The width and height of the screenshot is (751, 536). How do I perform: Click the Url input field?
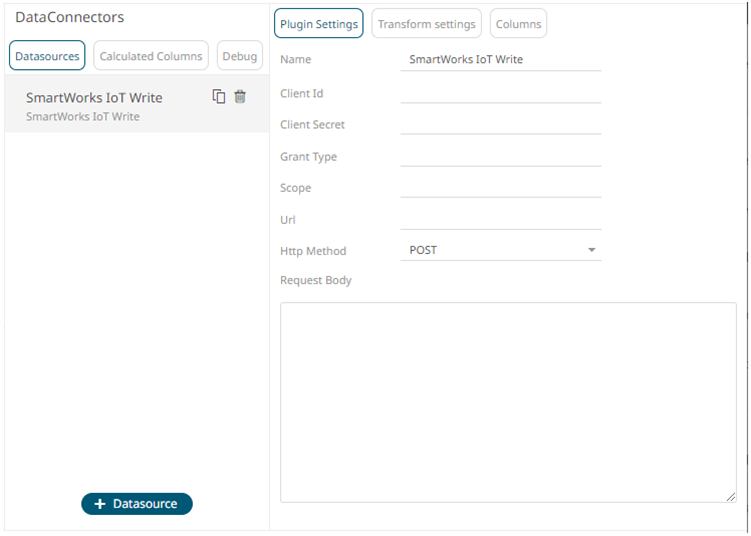[500, 219]
